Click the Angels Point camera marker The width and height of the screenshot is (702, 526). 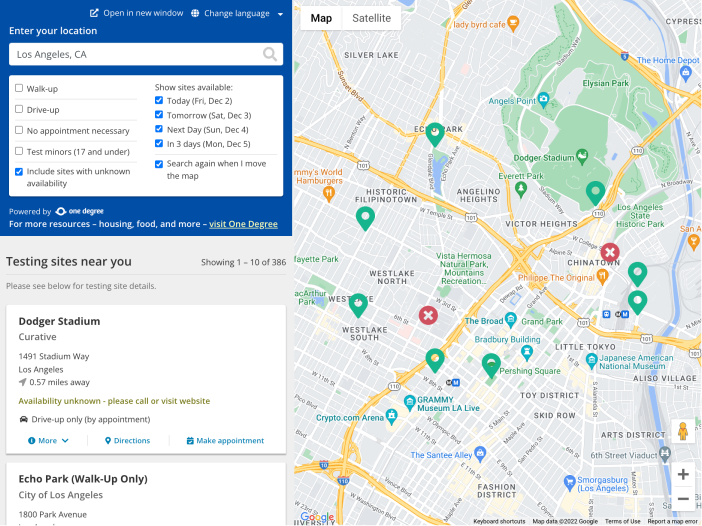click(543, 100)
